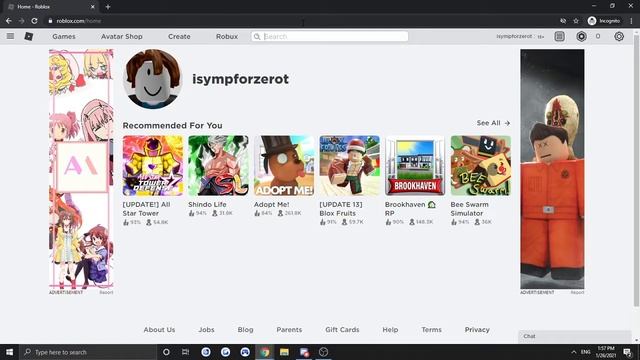
Task: Reload the Roblox page
Action: 34,21
